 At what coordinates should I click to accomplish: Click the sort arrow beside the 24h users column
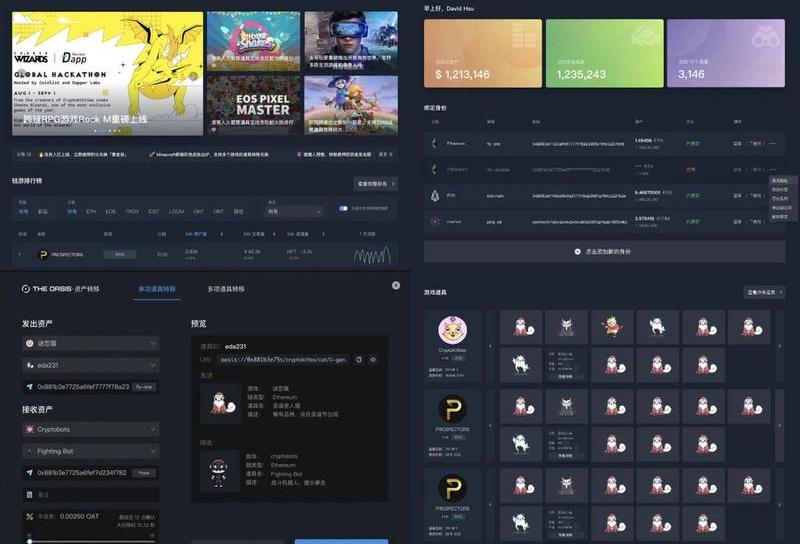pyautogui.click(x=221, y=234)
